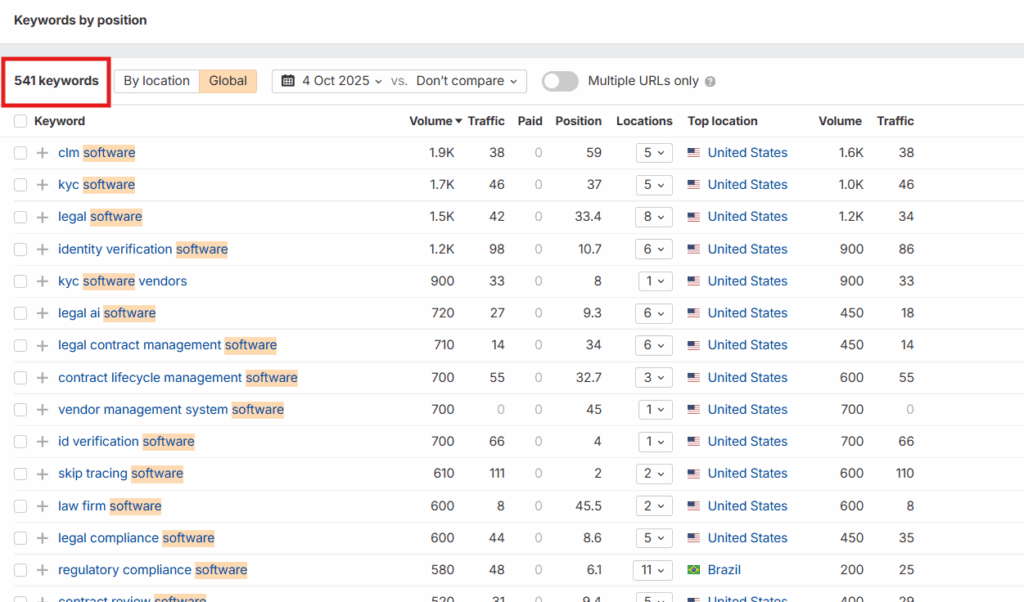Enable the Multiple URLs only toggle
1024x602 pixels.
click(560, 81)
